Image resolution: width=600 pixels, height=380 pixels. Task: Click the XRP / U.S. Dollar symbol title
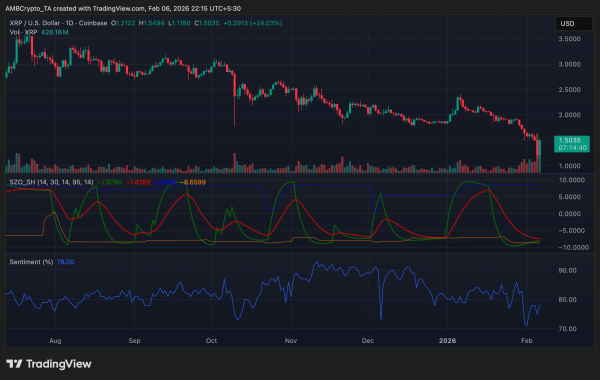point(36,23)
